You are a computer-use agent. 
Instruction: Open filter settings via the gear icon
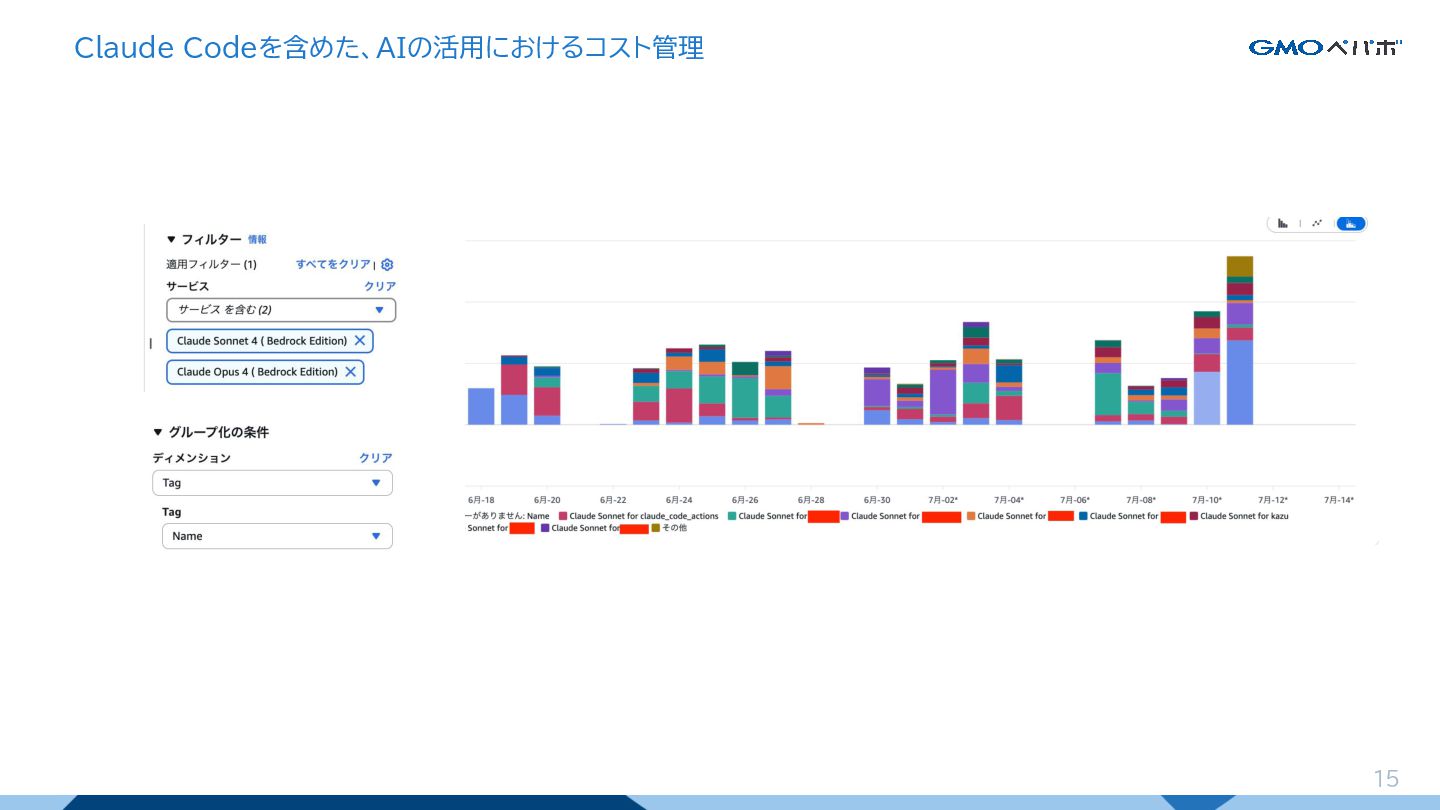pos(387,265)
